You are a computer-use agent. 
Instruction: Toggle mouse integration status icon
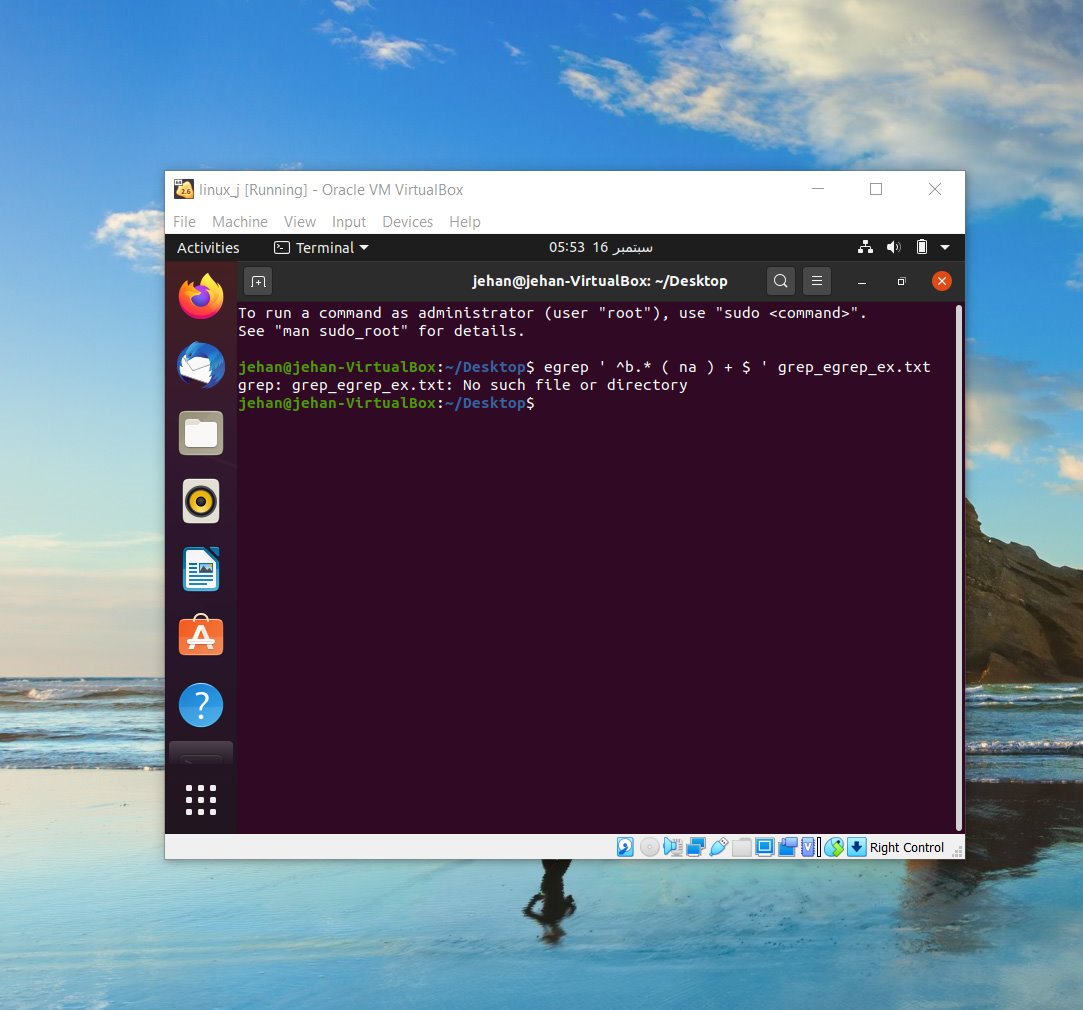(x=833, y=847)
